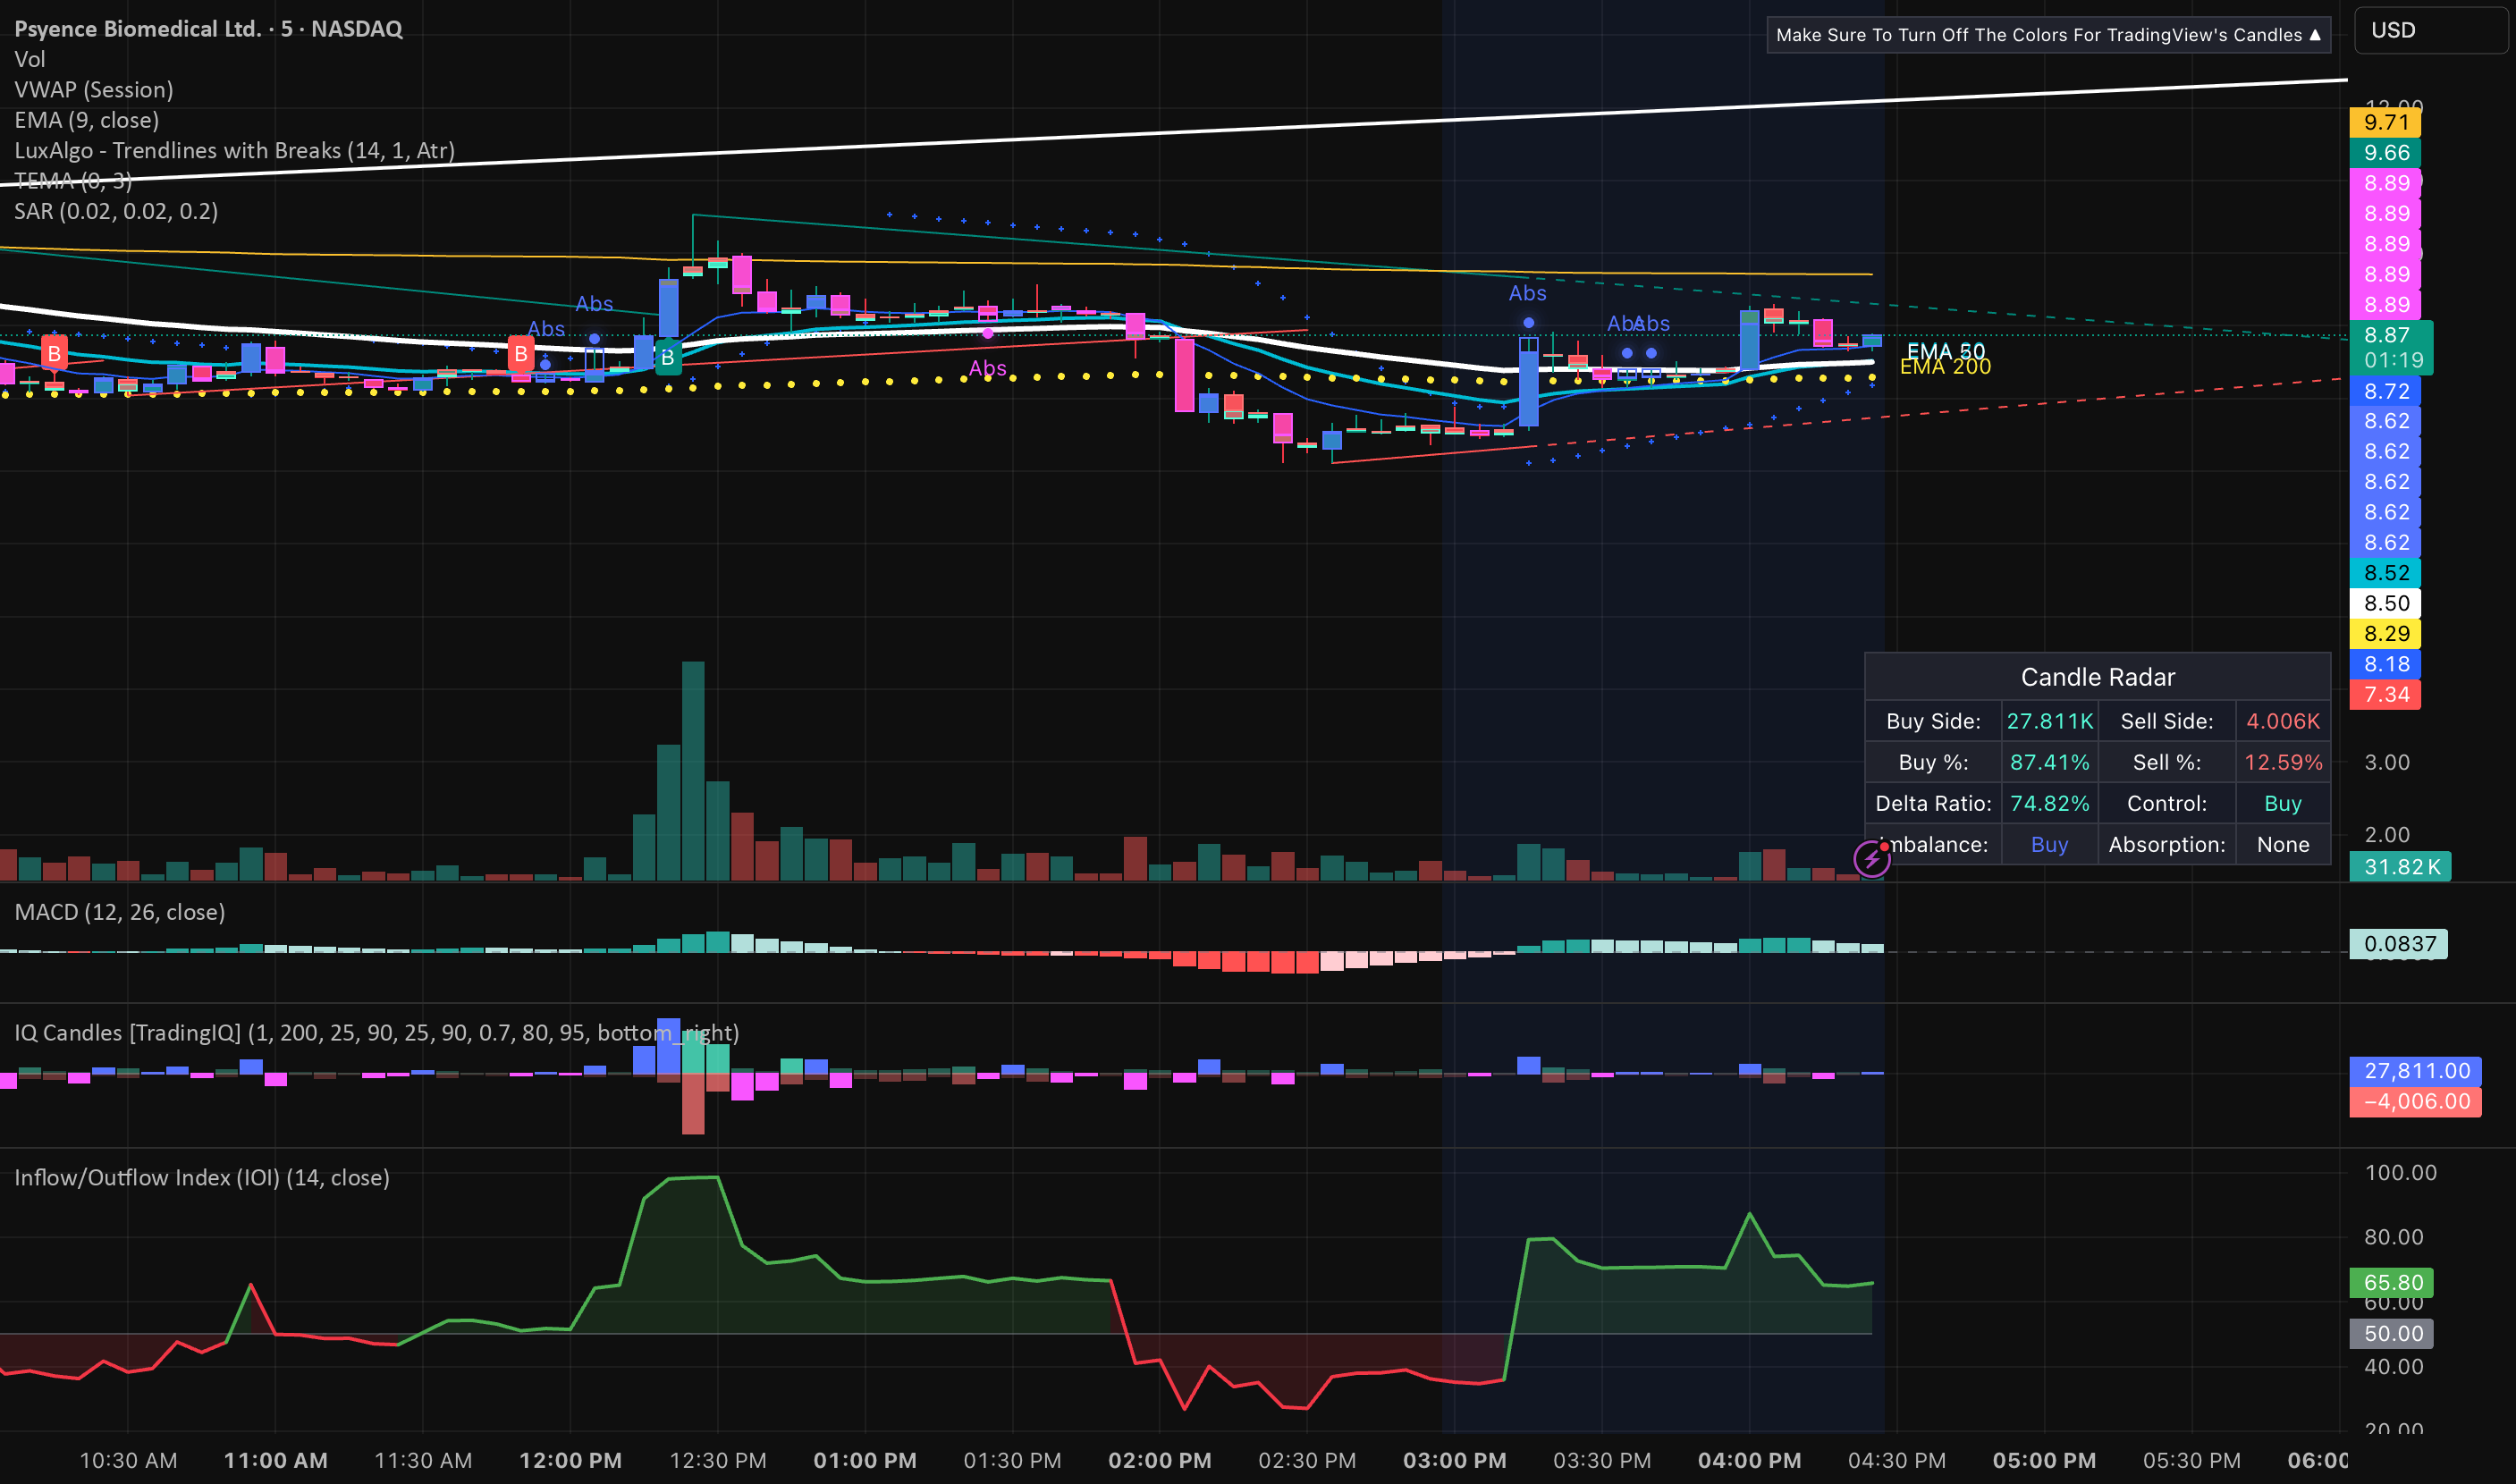This screenshot has width=2516, height=1484.
Task: Select the IQ Candles [TradingIQ] legend
Action: pyautogui.click(x=377, y=1032)
